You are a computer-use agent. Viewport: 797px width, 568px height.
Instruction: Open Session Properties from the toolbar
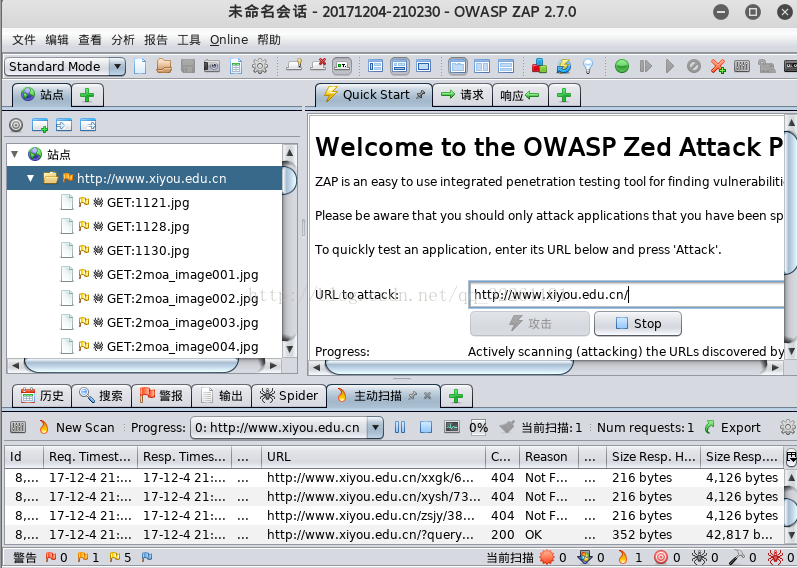coord(236,66)
